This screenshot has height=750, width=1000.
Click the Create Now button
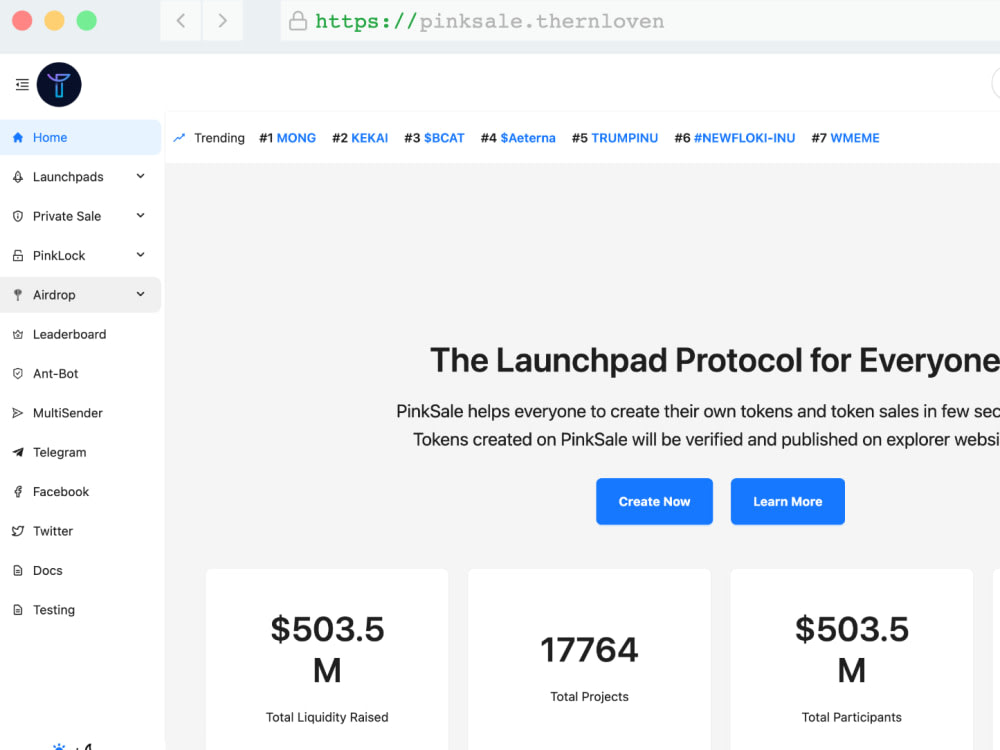tap(654, 501)
